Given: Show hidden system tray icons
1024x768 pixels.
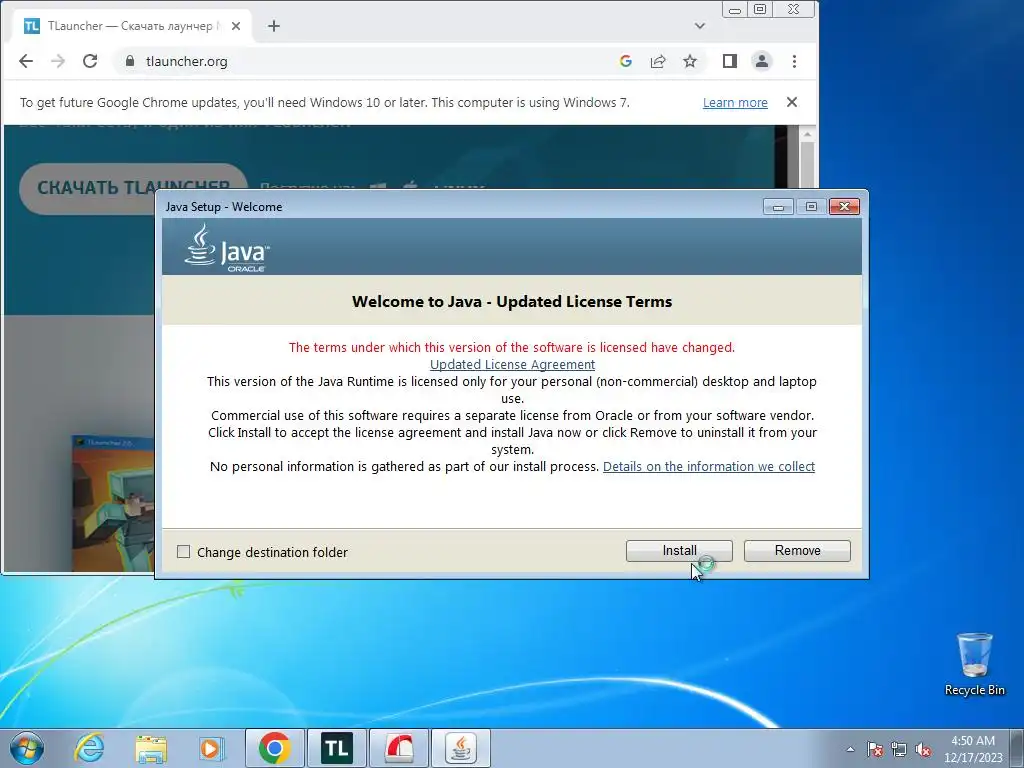Looking at the screenshot, I should (x=850, y=749).
